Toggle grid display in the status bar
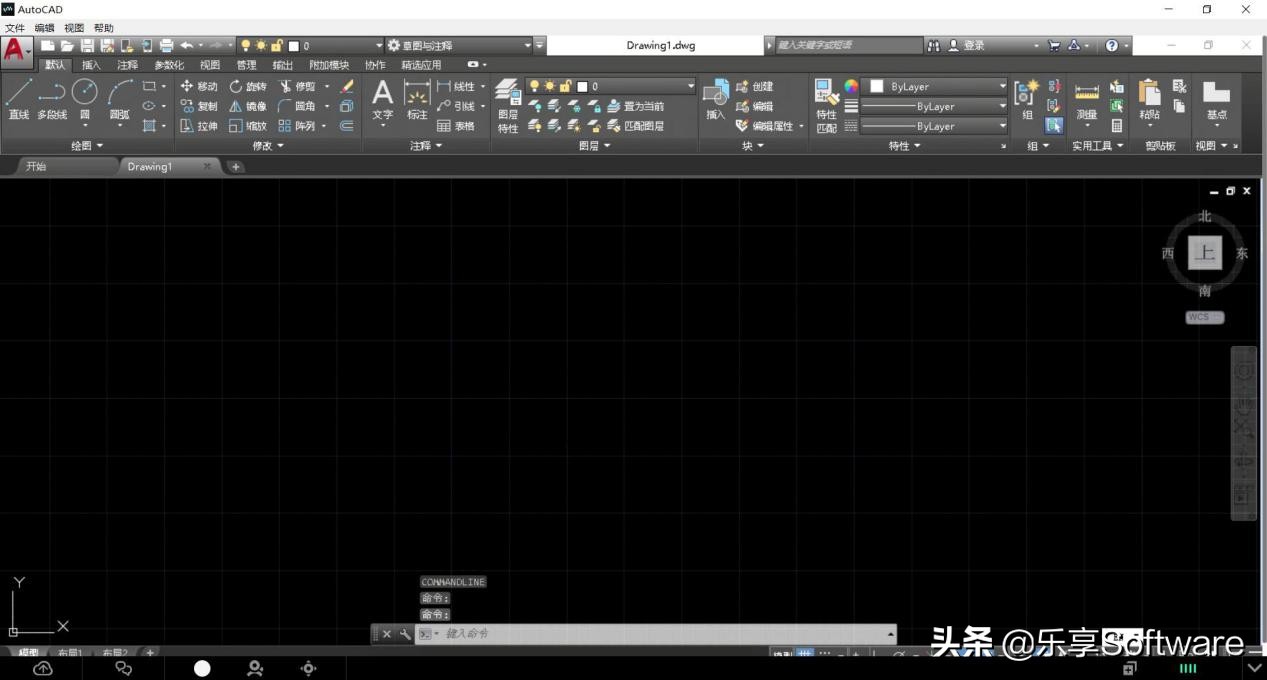Image resolution: width=1267 pixels, height=680 pixels. coord(805,652)
